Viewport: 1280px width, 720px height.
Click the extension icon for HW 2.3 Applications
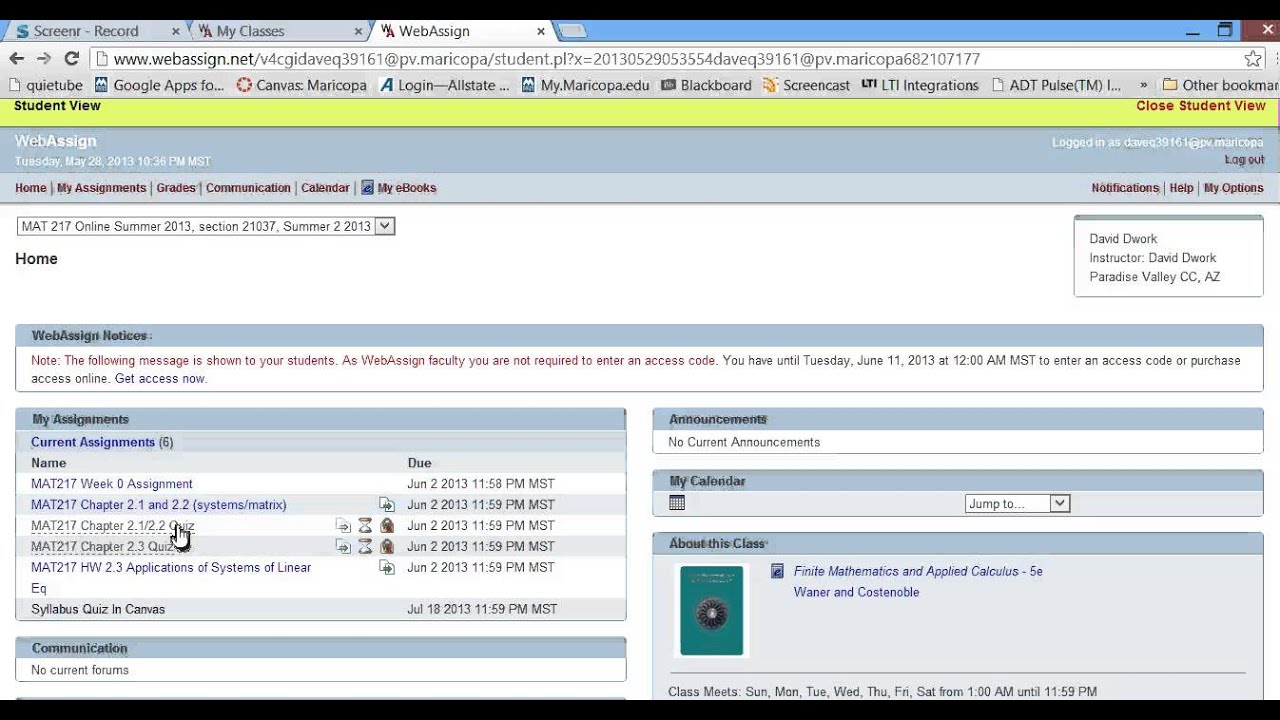(x=386, y=568)
